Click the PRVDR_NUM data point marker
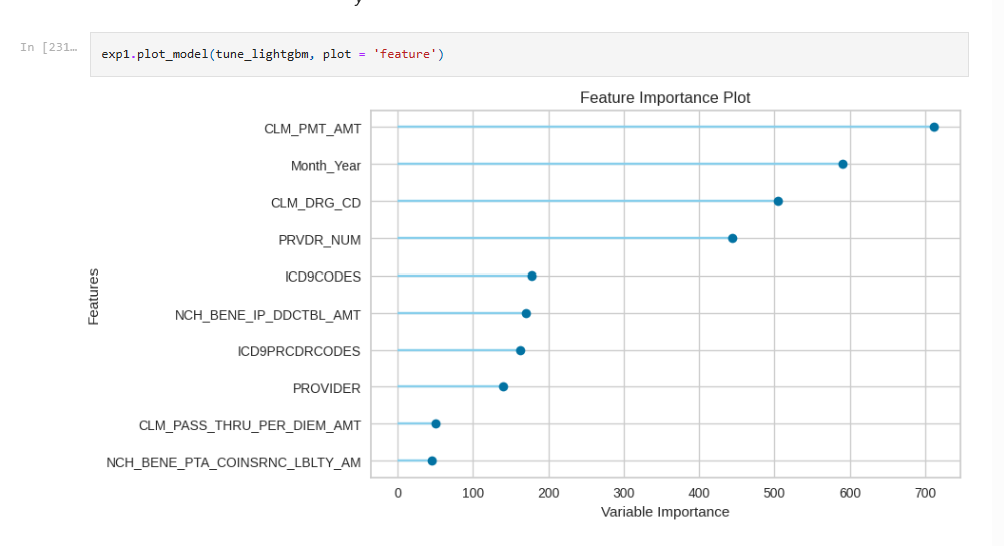 coord(733,239)
